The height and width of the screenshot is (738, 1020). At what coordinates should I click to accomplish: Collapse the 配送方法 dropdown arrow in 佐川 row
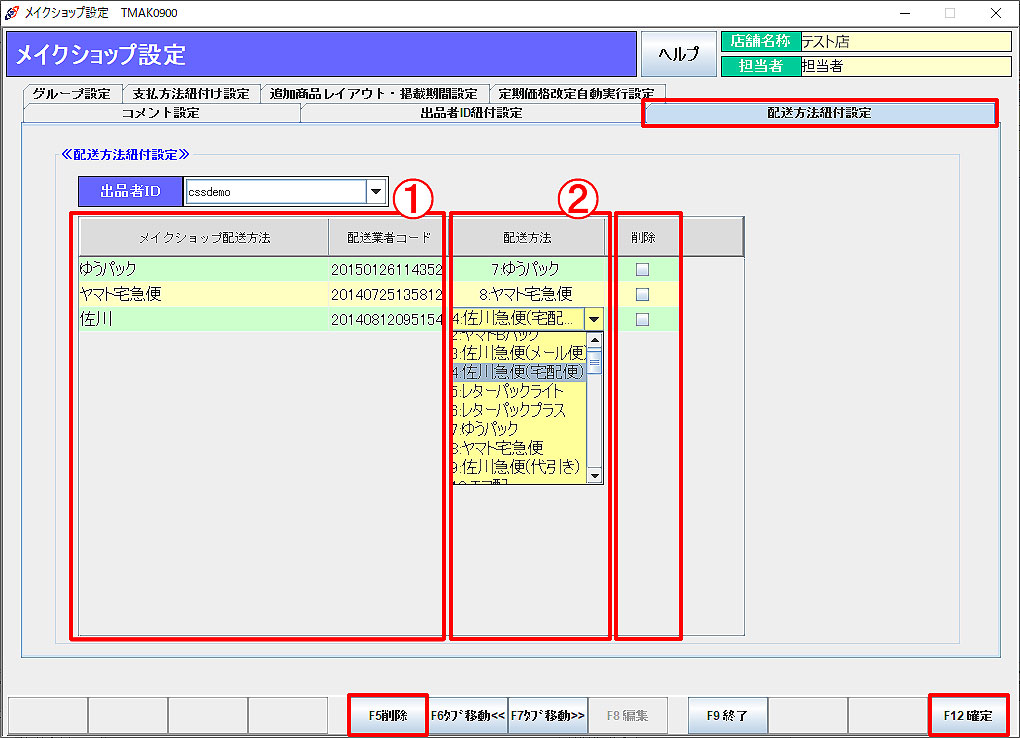pyautogui.click(x=593, y=319)
